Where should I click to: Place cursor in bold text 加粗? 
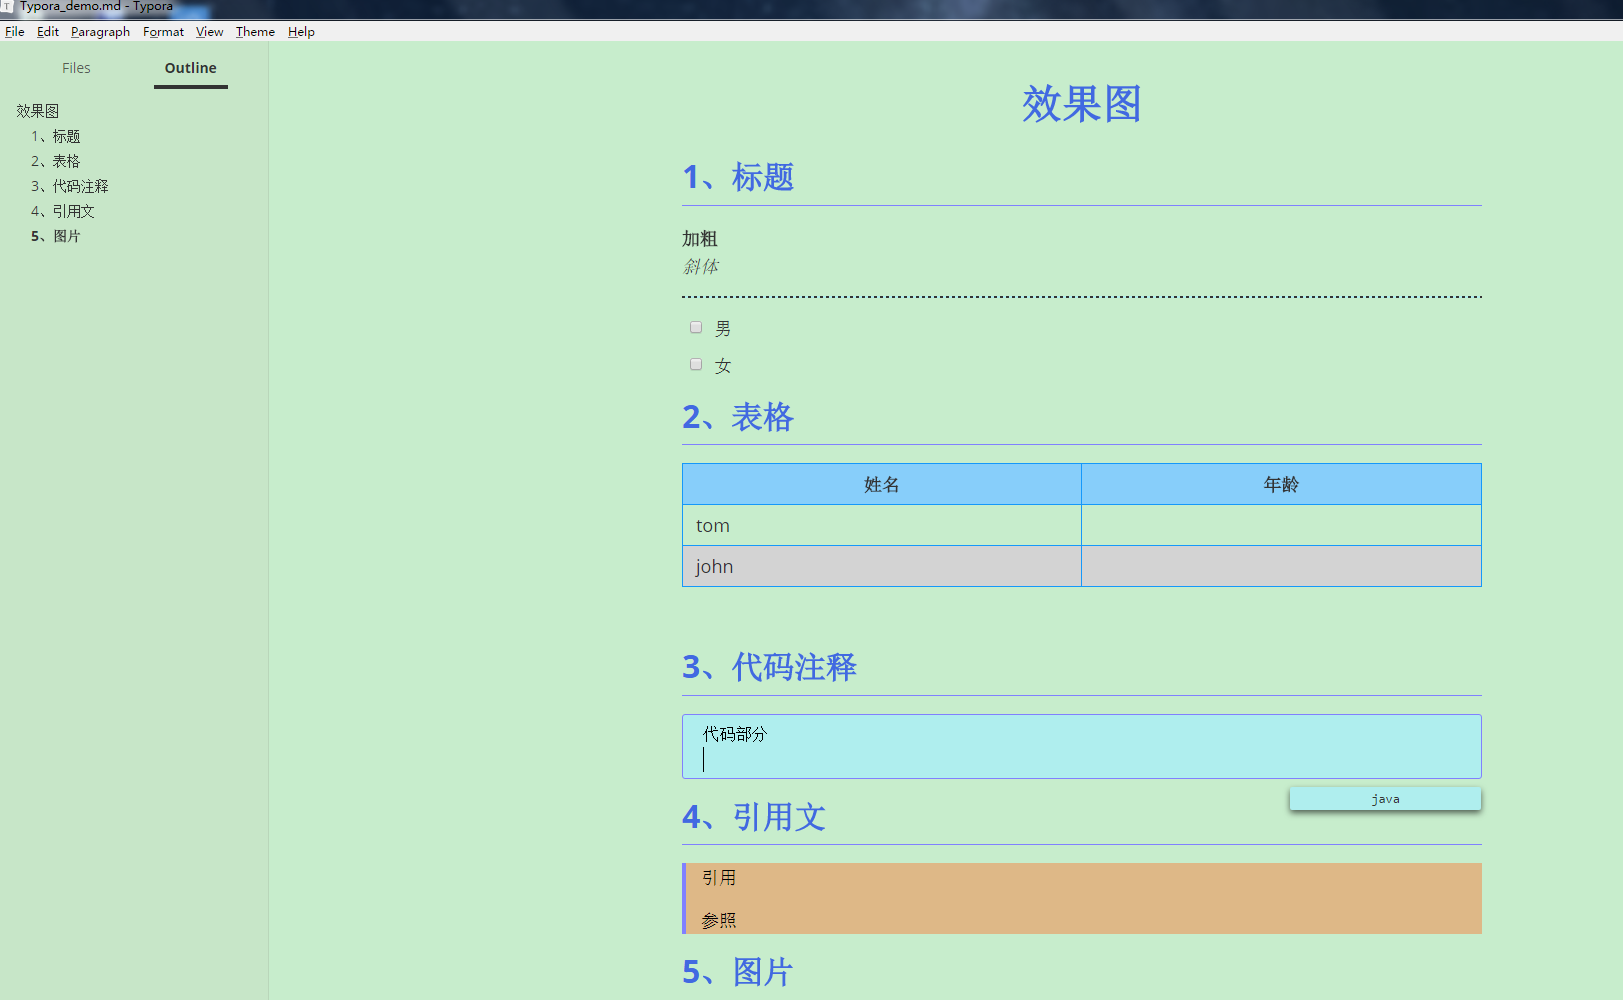point(700,239)
